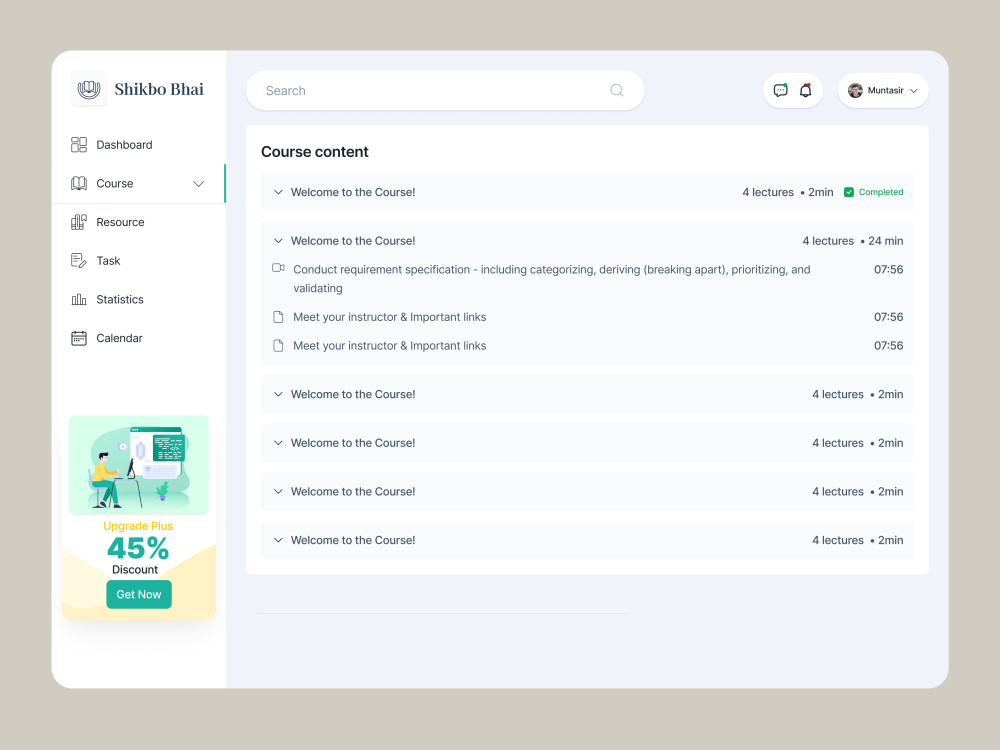
Task: Open the Calendar icon in the sidebar
Action: pos(79,338)
